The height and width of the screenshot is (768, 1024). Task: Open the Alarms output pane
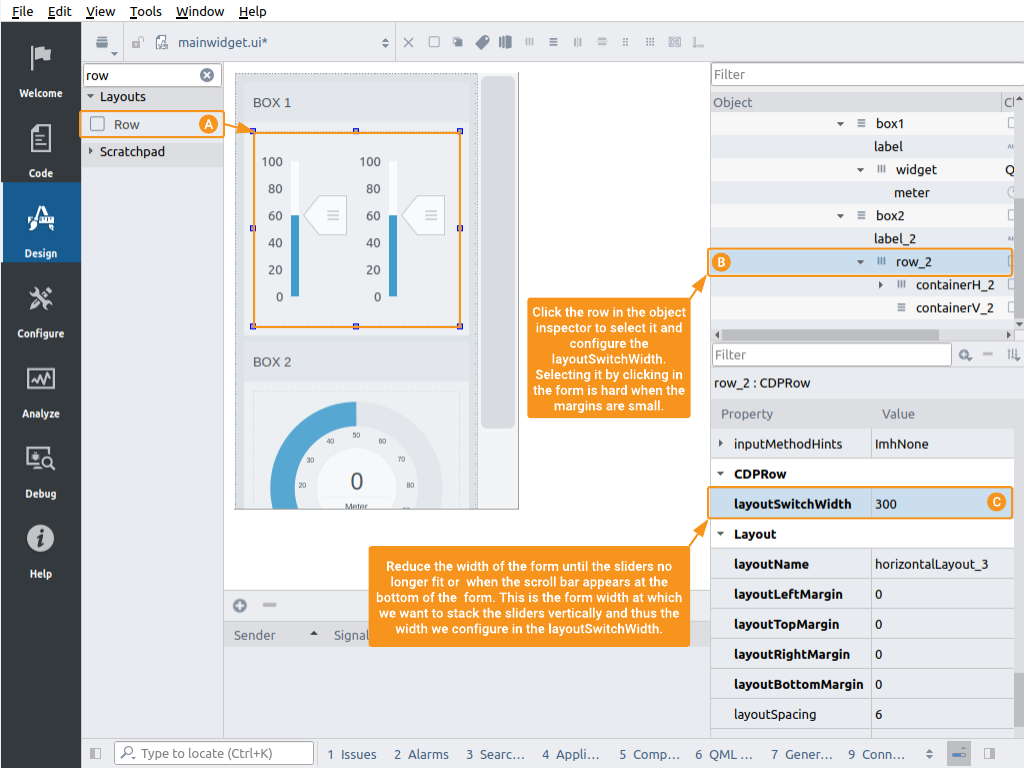tap(421, 754)
